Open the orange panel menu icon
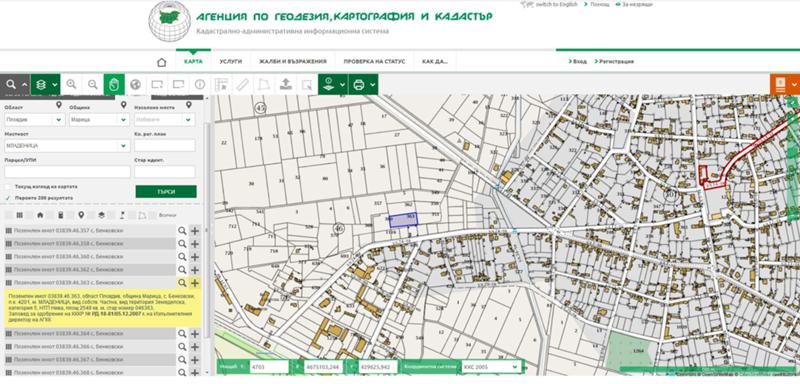The height and width of the screenshot is (384, 800). (x=780, y=85)
